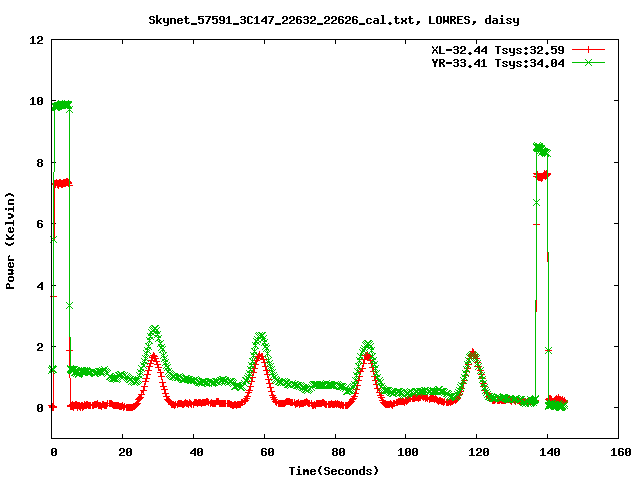Click the overlapping peak near 119 seconds
Viewport: 640px width, 480px height.
tap(473, 353)
